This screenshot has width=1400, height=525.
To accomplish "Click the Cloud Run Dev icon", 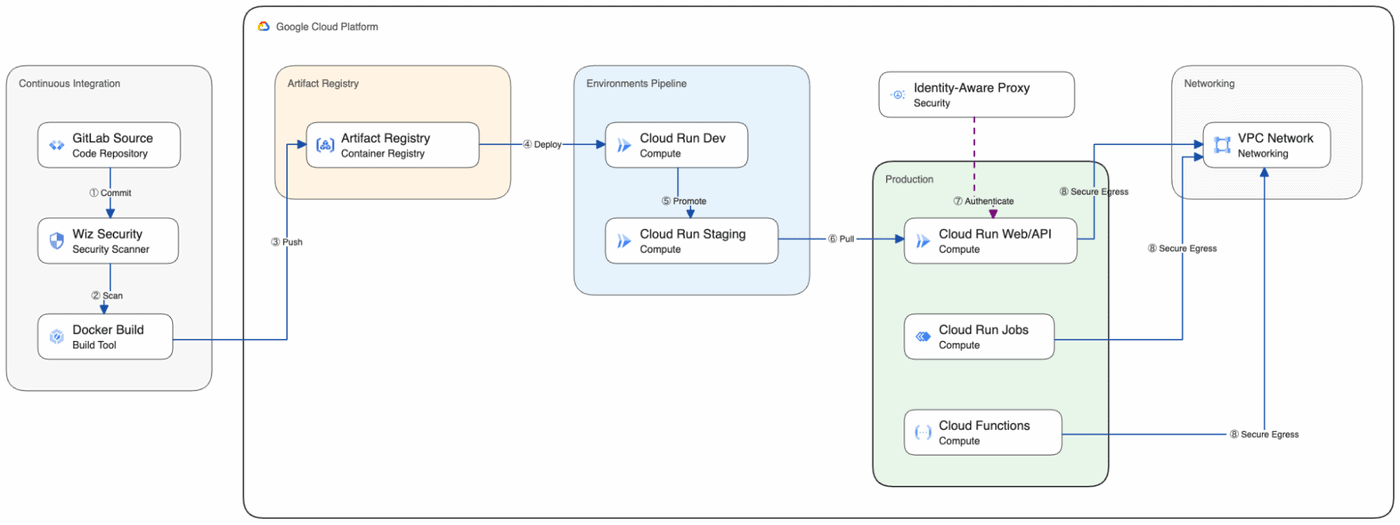I will tap(624, 145).
